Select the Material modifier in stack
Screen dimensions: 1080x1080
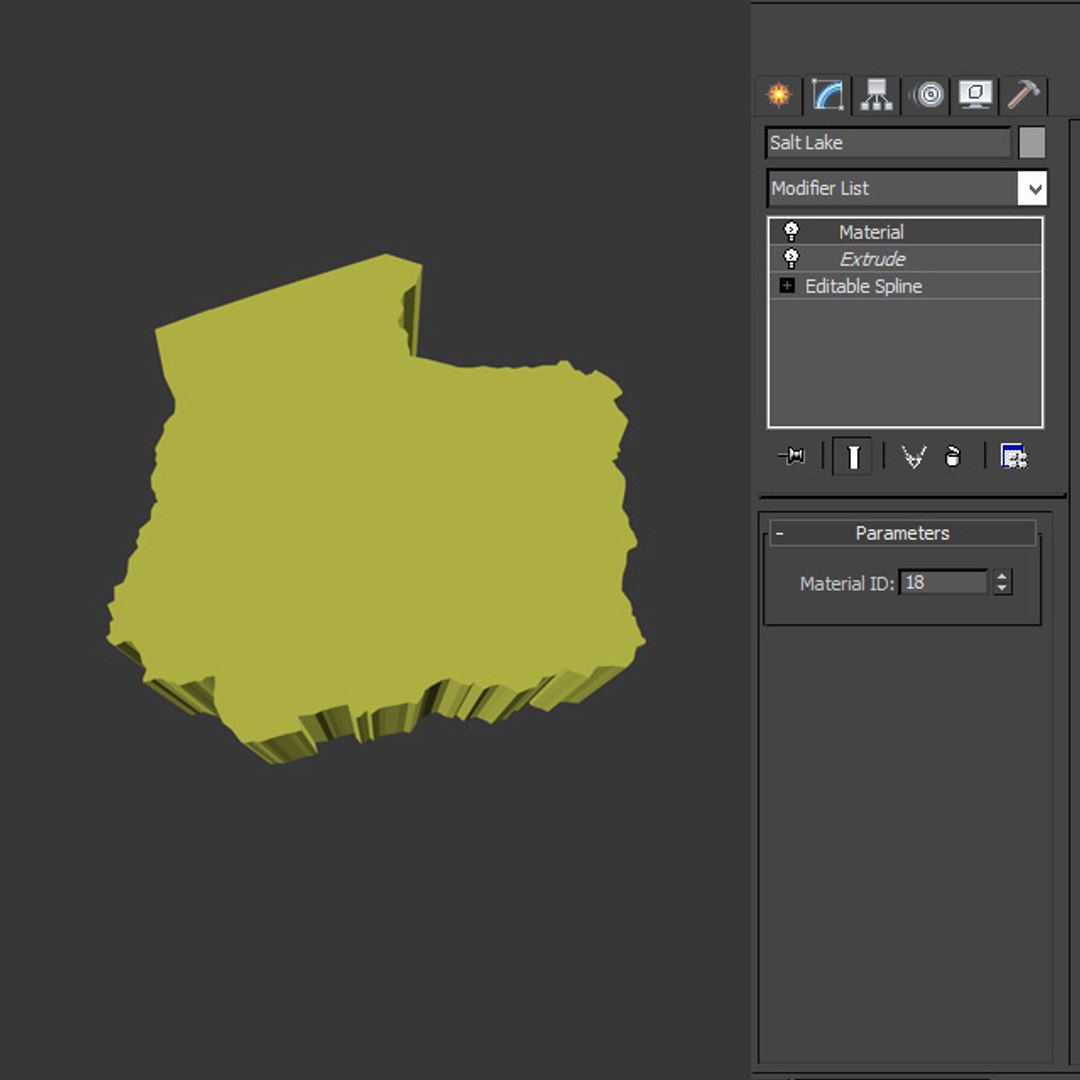point(905,231)
